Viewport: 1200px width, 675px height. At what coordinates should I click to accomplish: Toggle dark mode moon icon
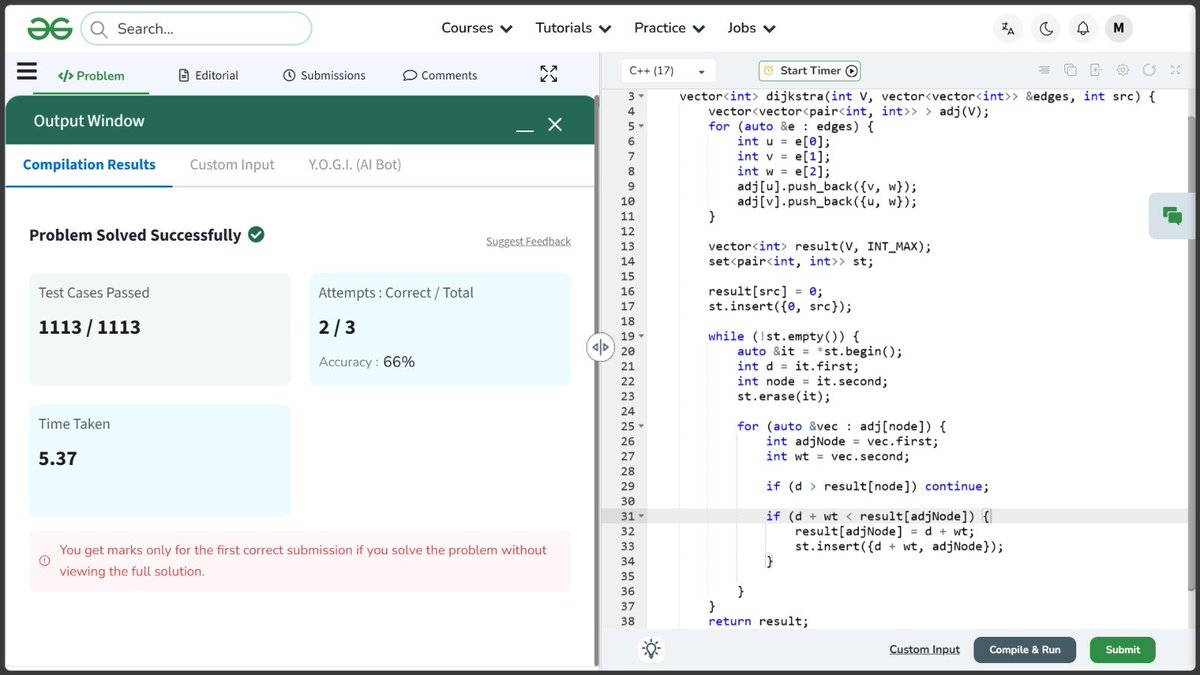tap(1046, 29)
